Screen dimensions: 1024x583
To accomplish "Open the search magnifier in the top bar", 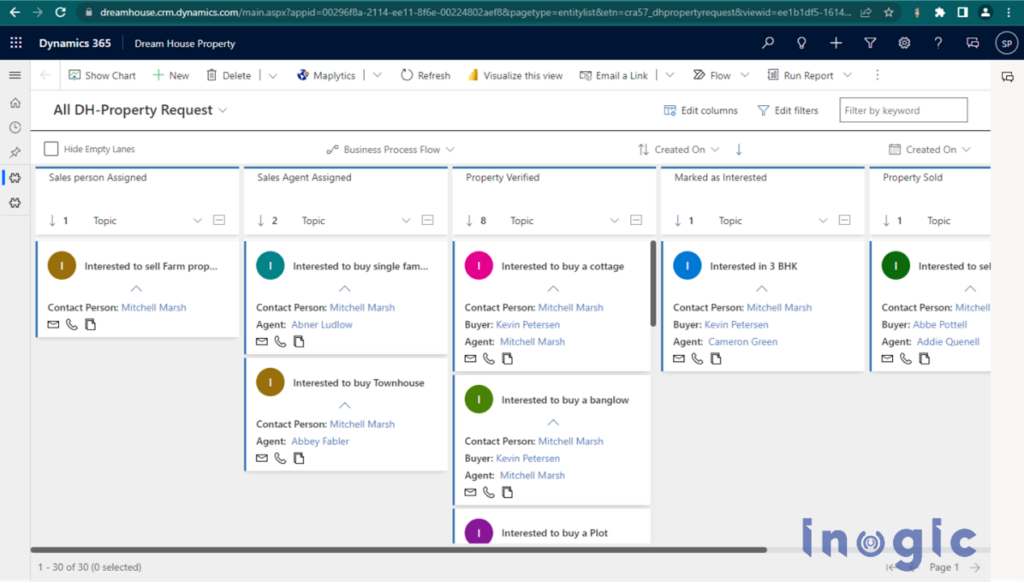I will (x=767, y=43).
